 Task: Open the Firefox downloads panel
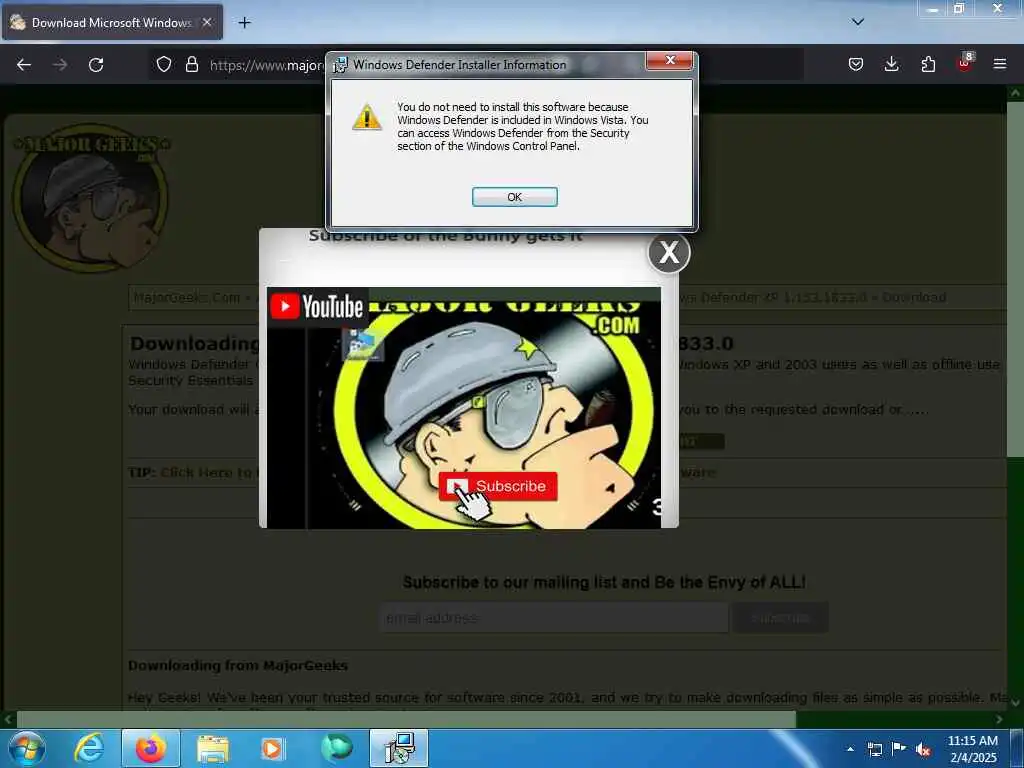pyautogui.click(x=891, y=64)
